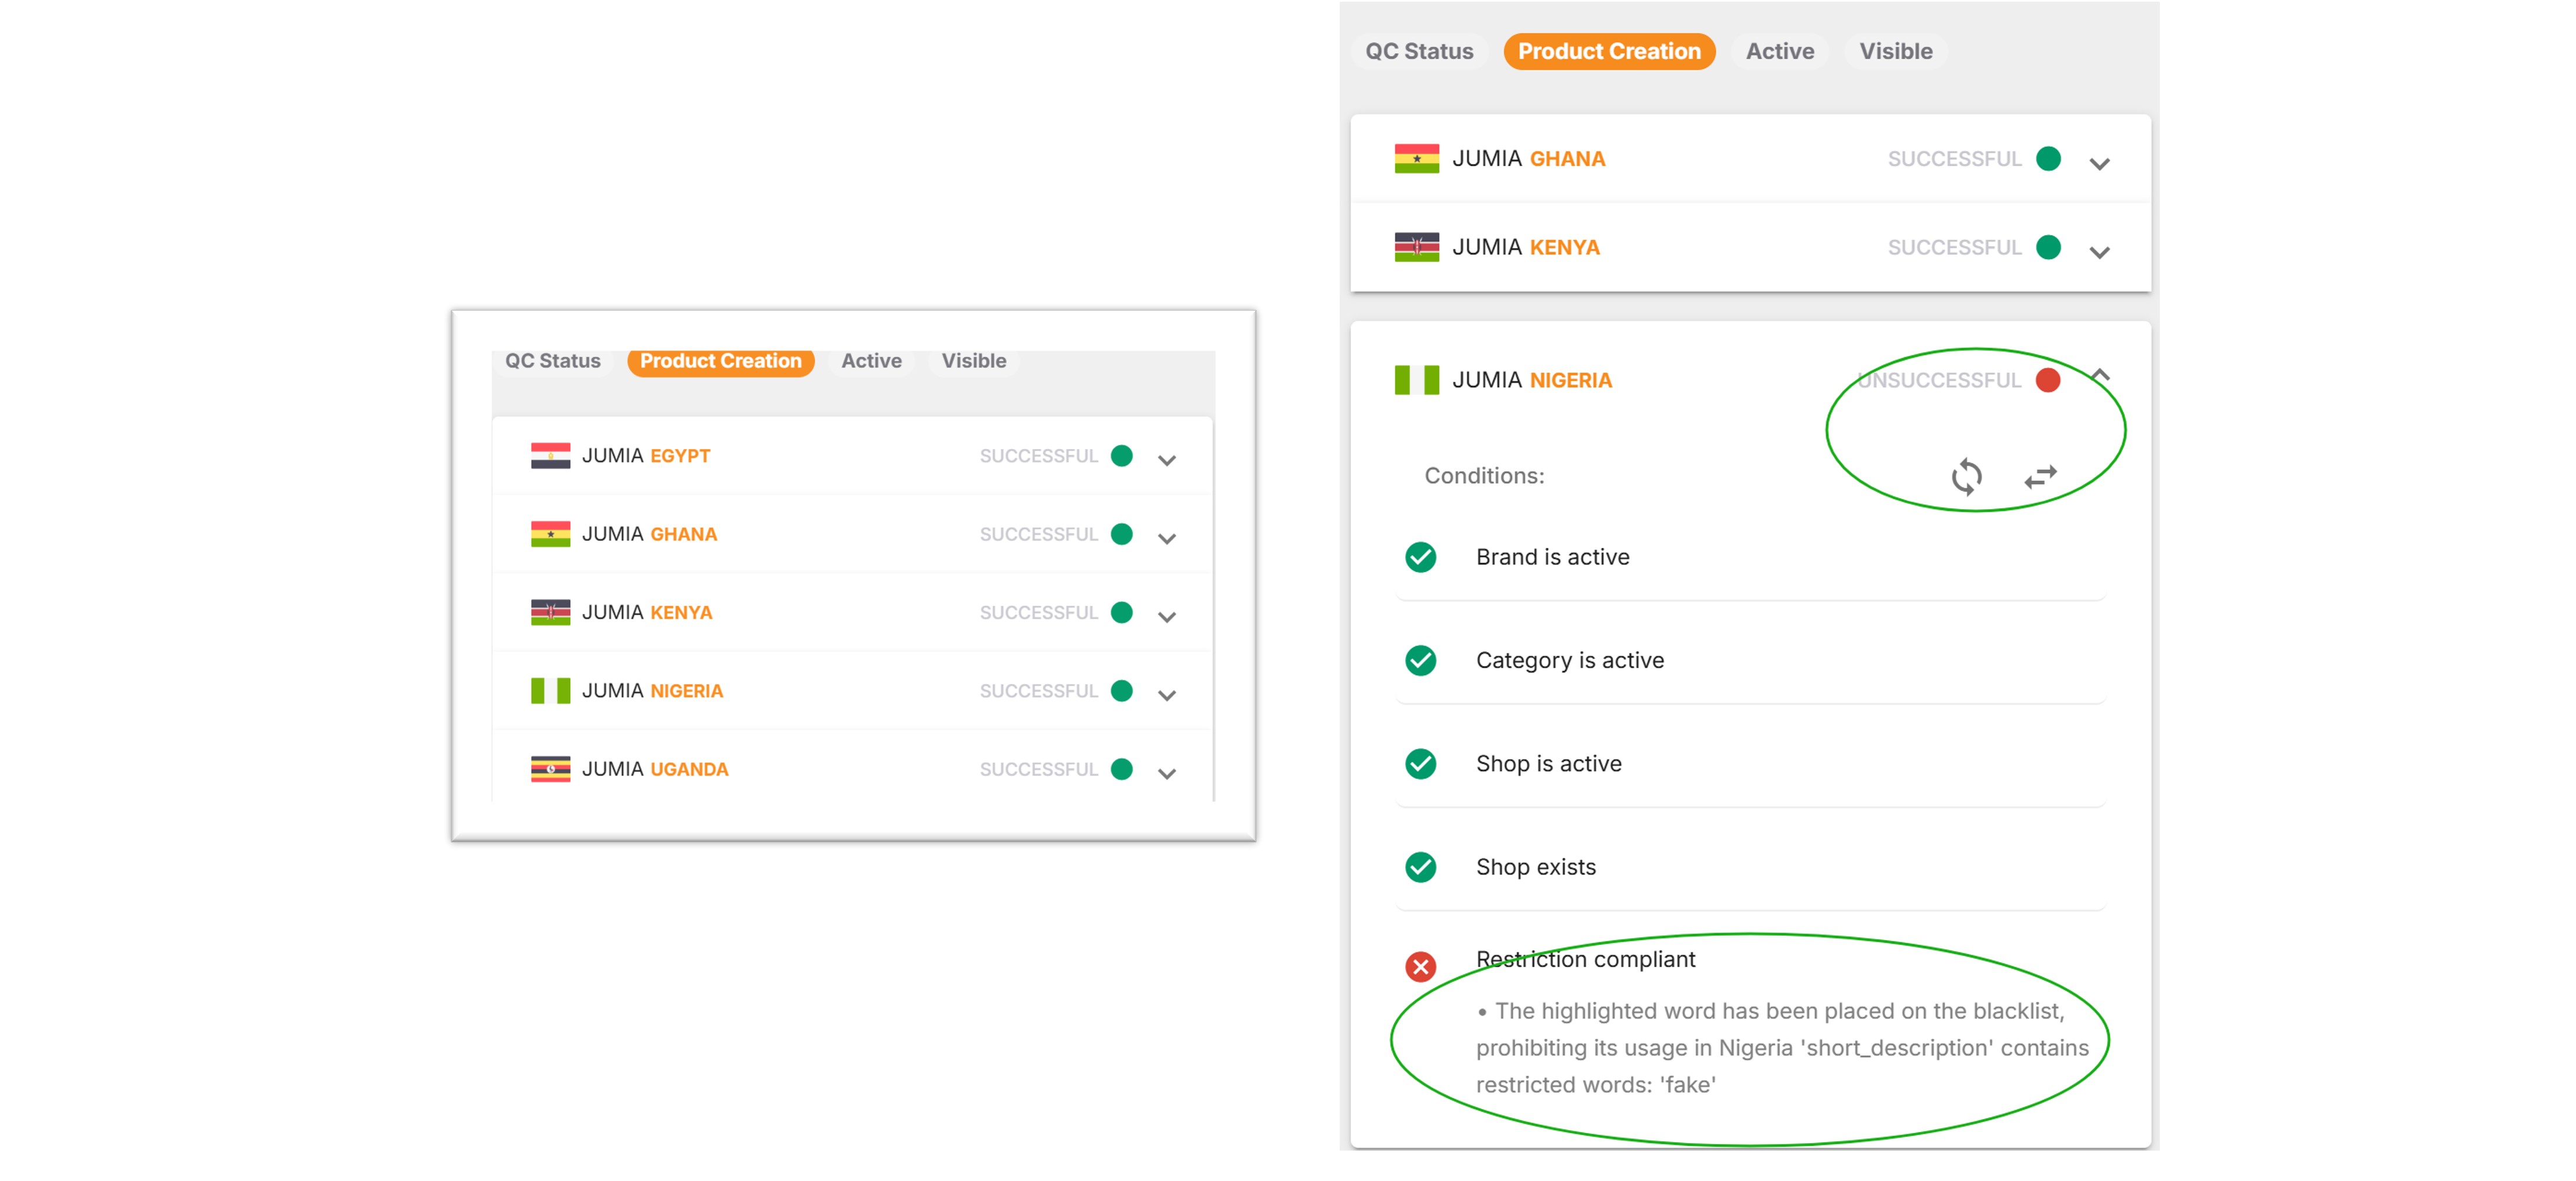Switch to Active tab in left panel
The width and height of the screenshot is (2576, 1181).
click(871, 361)
